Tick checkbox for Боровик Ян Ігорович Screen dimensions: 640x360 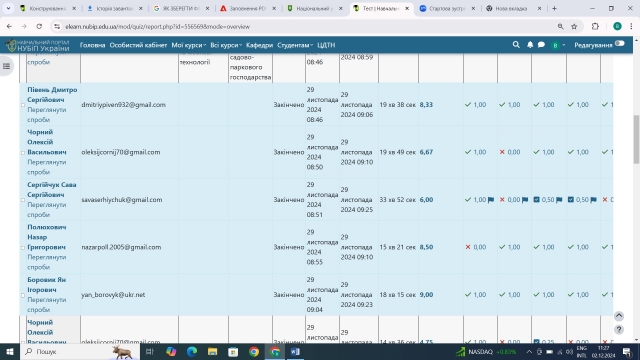click(23, 295)
